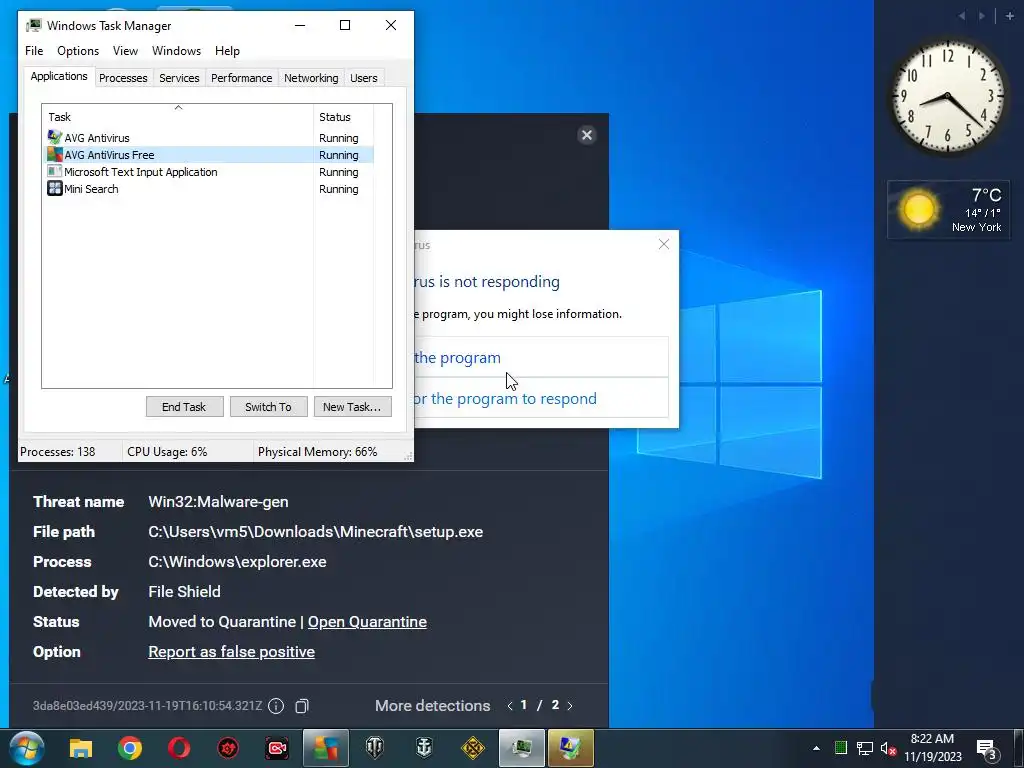
Task: Open the New York weather gadget
Action: tap(948, 210)
